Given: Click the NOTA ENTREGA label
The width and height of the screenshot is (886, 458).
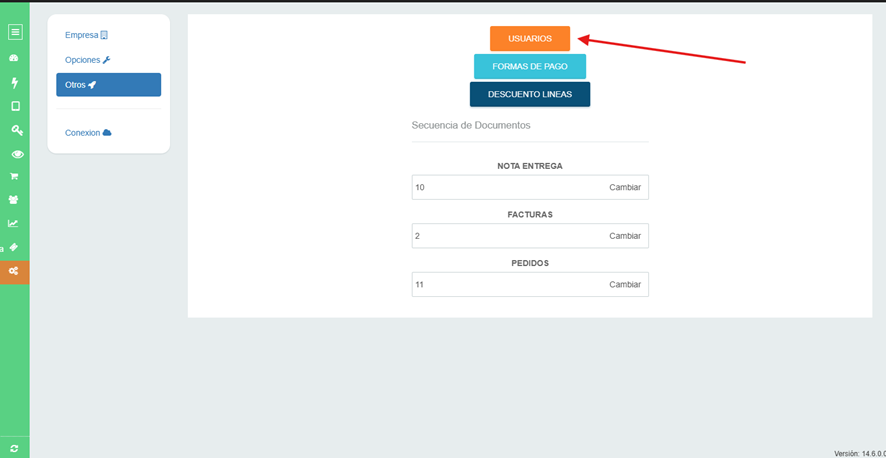Looking at the screenshot, I should point(530,166).
